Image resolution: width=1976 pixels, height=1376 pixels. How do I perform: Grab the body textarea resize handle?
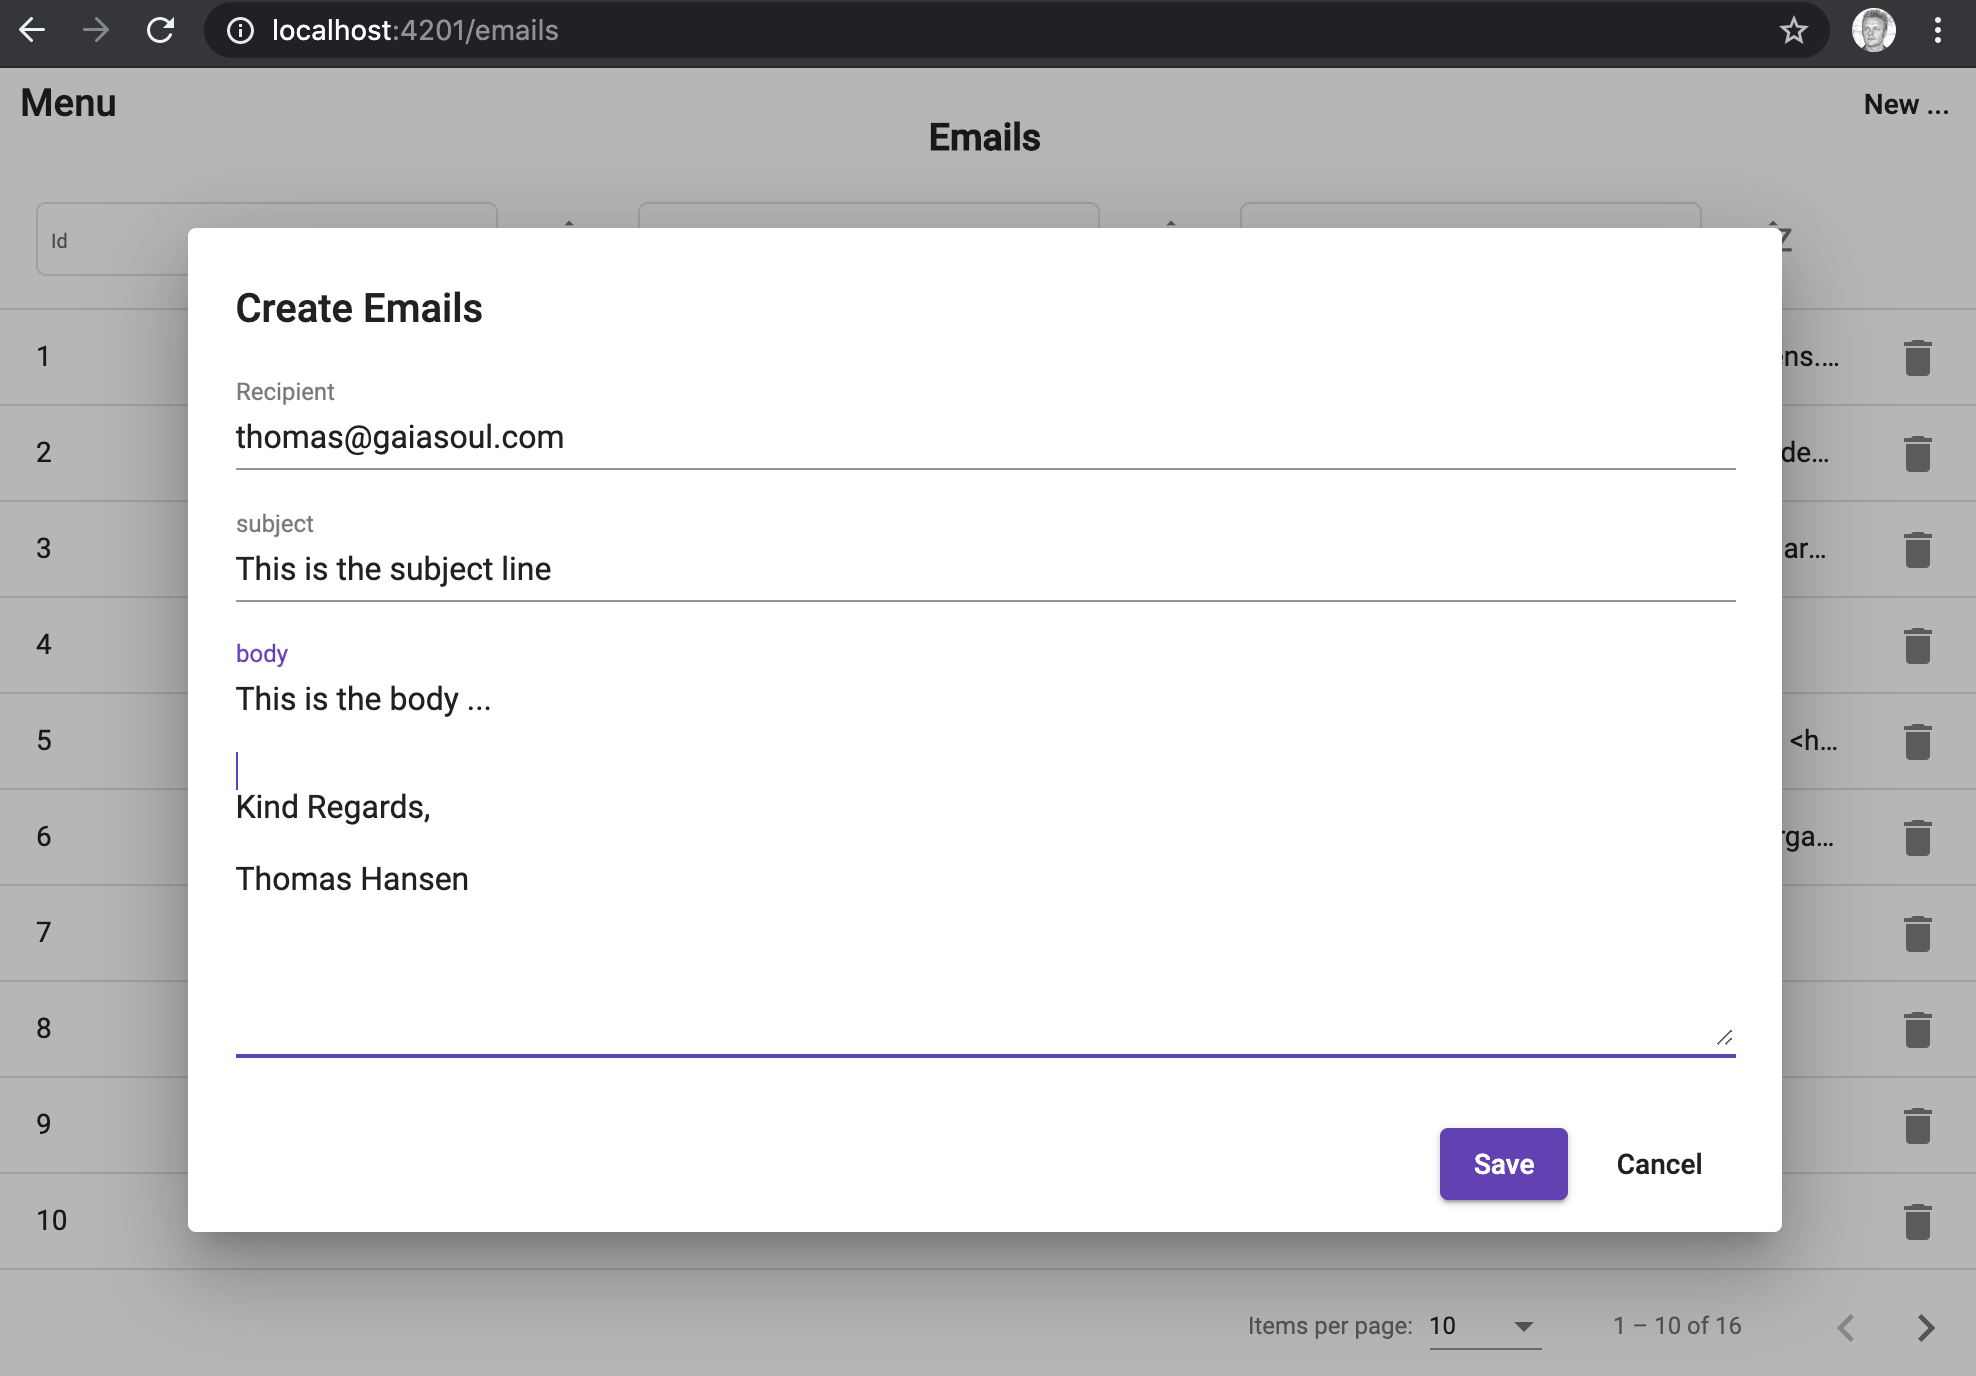(1724, 1037)
